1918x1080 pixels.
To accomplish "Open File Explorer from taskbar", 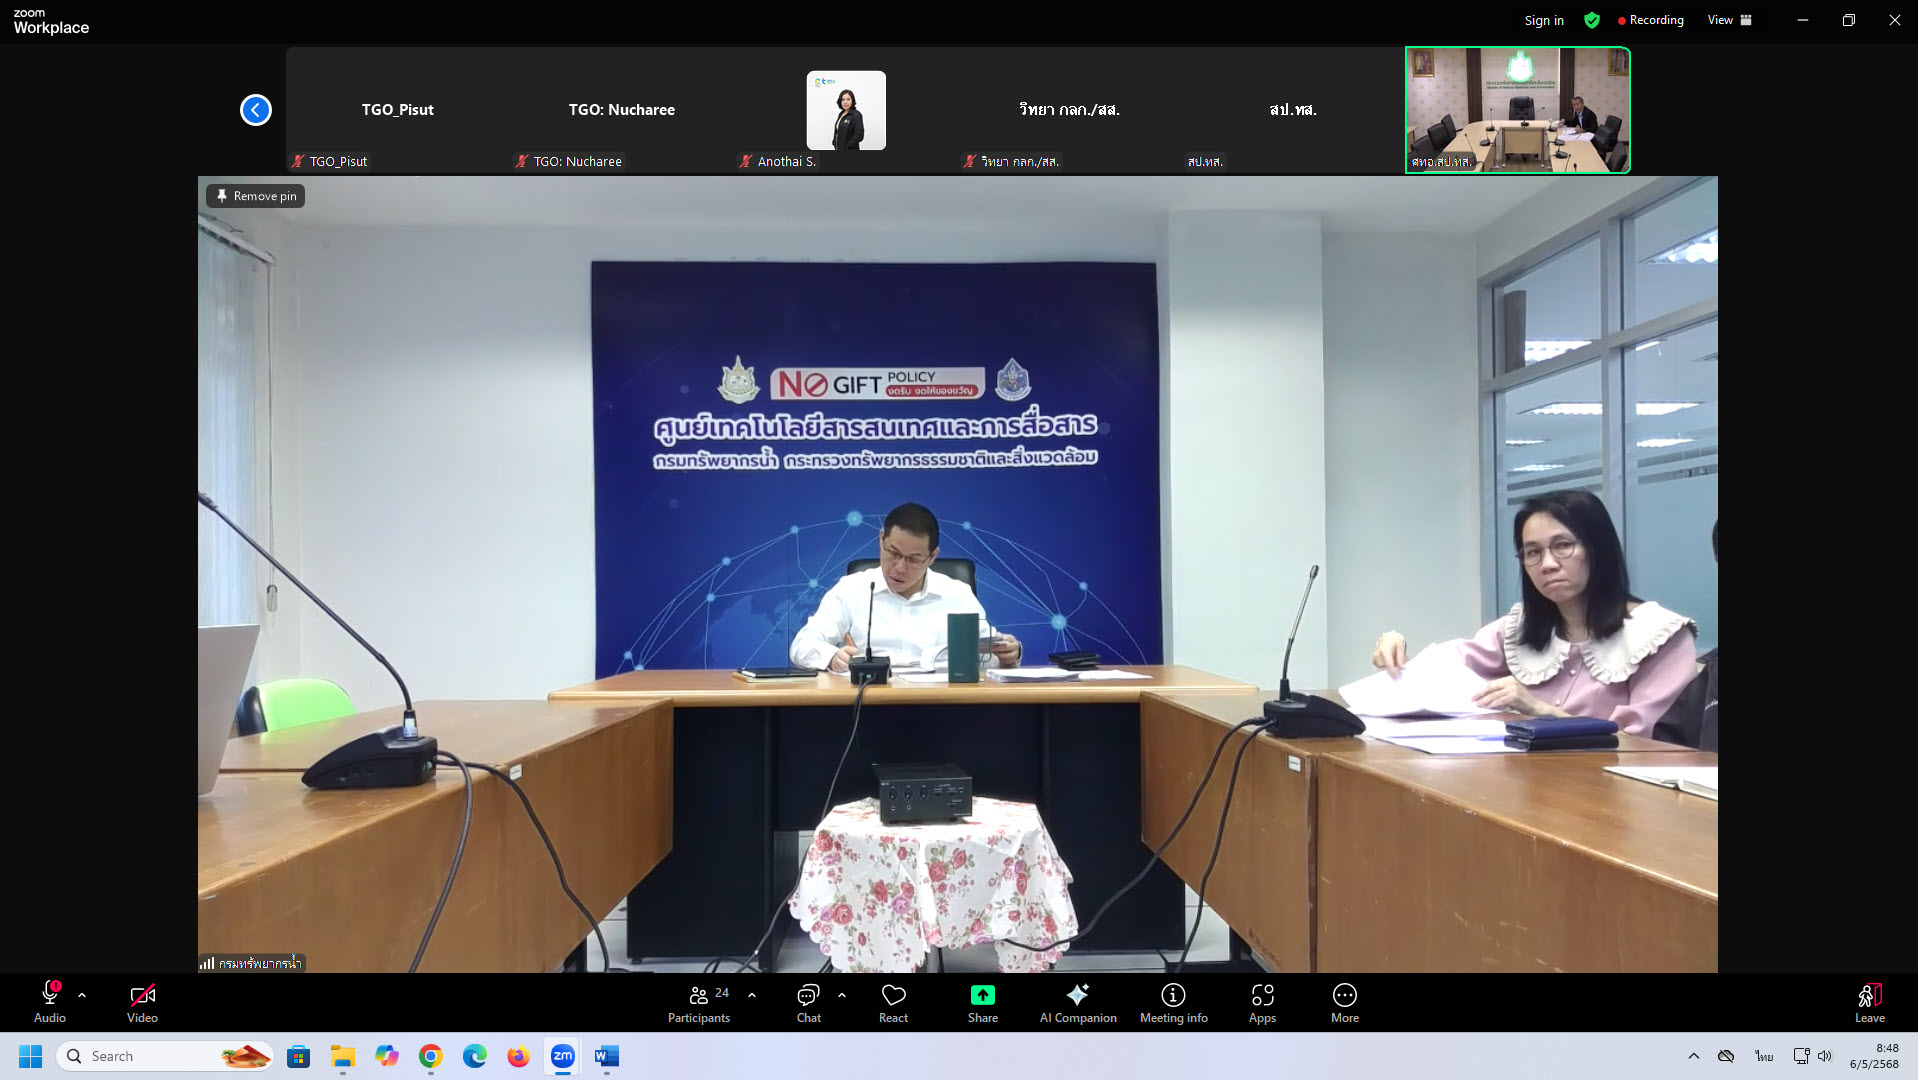I will [x=343, y=1056].
